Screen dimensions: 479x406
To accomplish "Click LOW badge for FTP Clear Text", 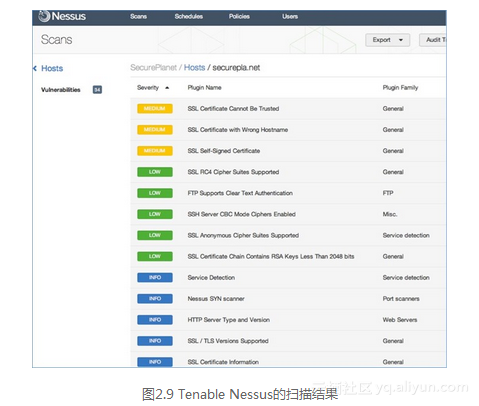I will coord(155,193).
